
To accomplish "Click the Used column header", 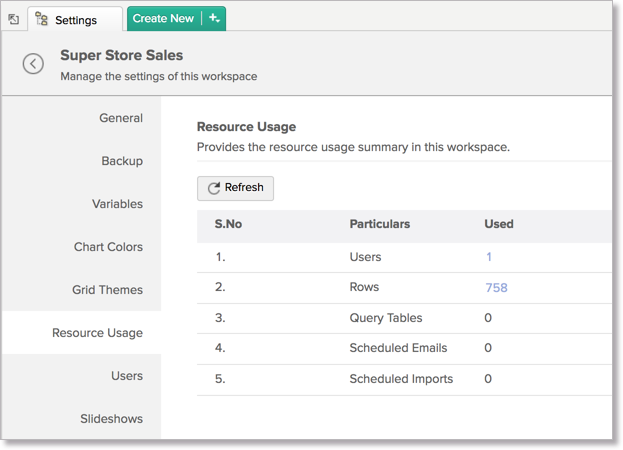I will [498, 224].
